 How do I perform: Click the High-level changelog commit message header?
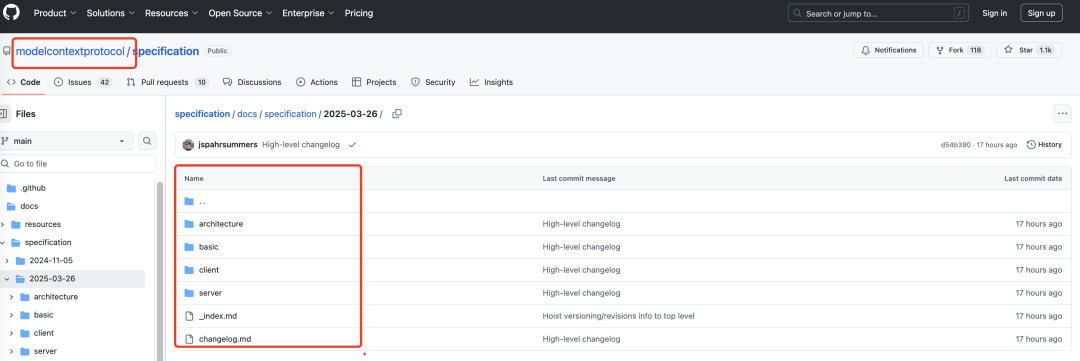[301, 145]
